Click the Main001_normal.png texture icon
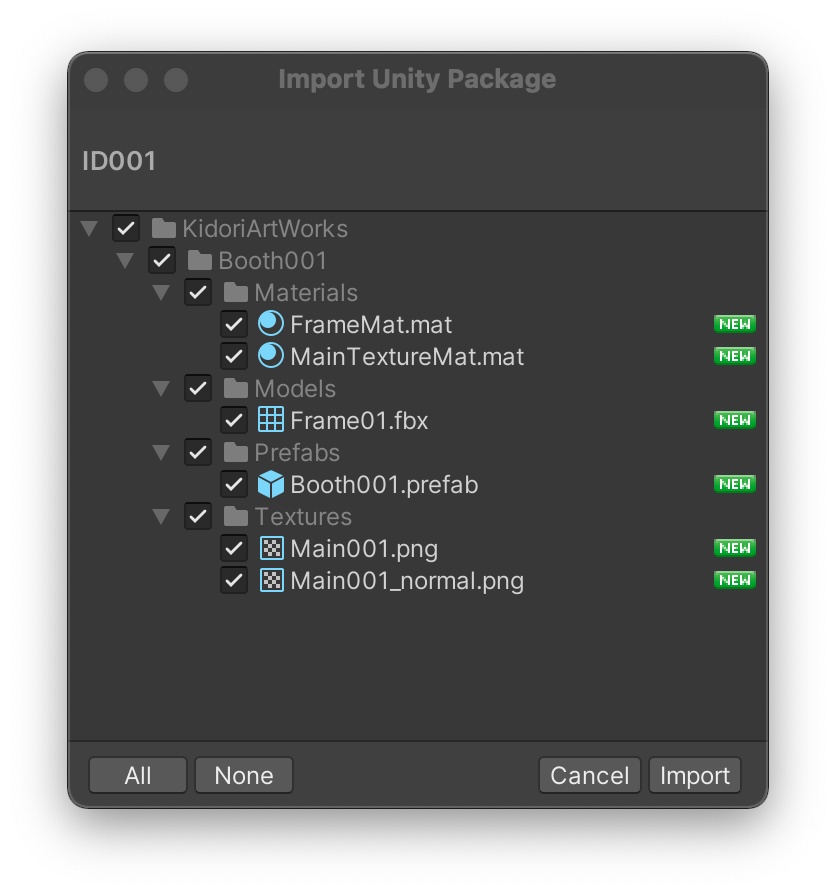 271,580
